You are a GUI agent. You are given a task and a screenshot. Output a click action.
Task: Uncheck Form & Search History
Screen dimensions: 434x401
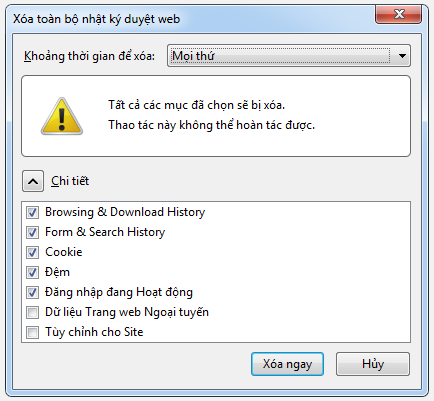(32, 232)
